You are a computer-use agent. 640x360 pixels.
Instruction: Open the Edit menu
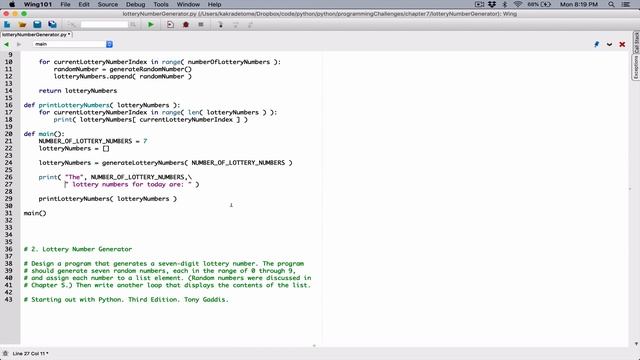(x=84, y=4)
